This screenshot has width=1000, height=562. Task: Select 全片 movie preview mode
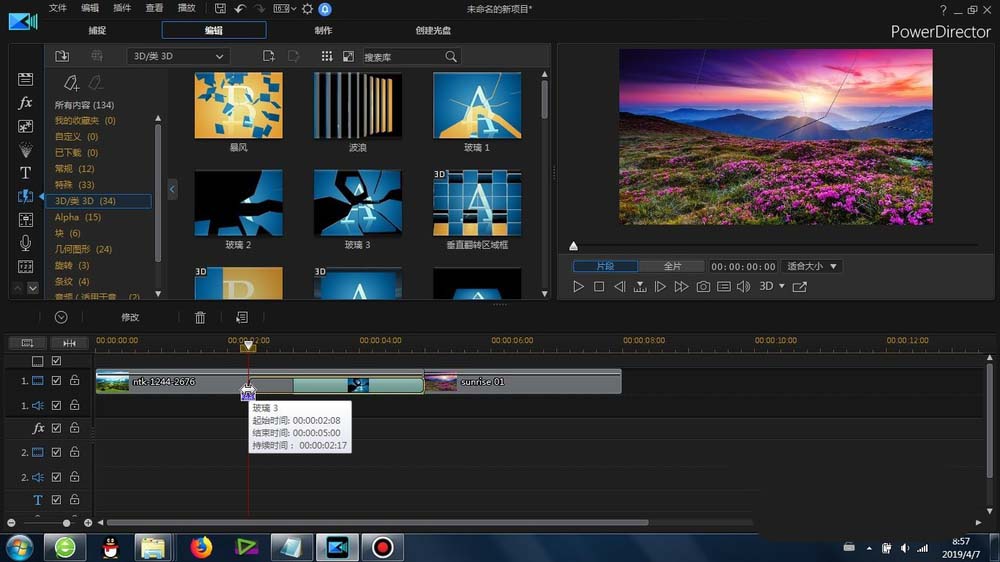click(x=672, y=266)
